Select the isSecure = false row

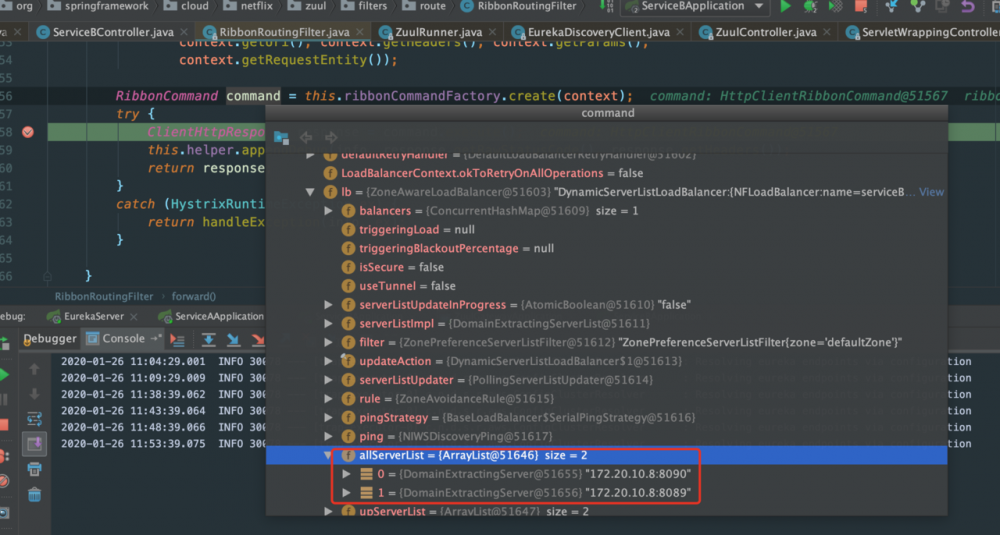point(606,267)
